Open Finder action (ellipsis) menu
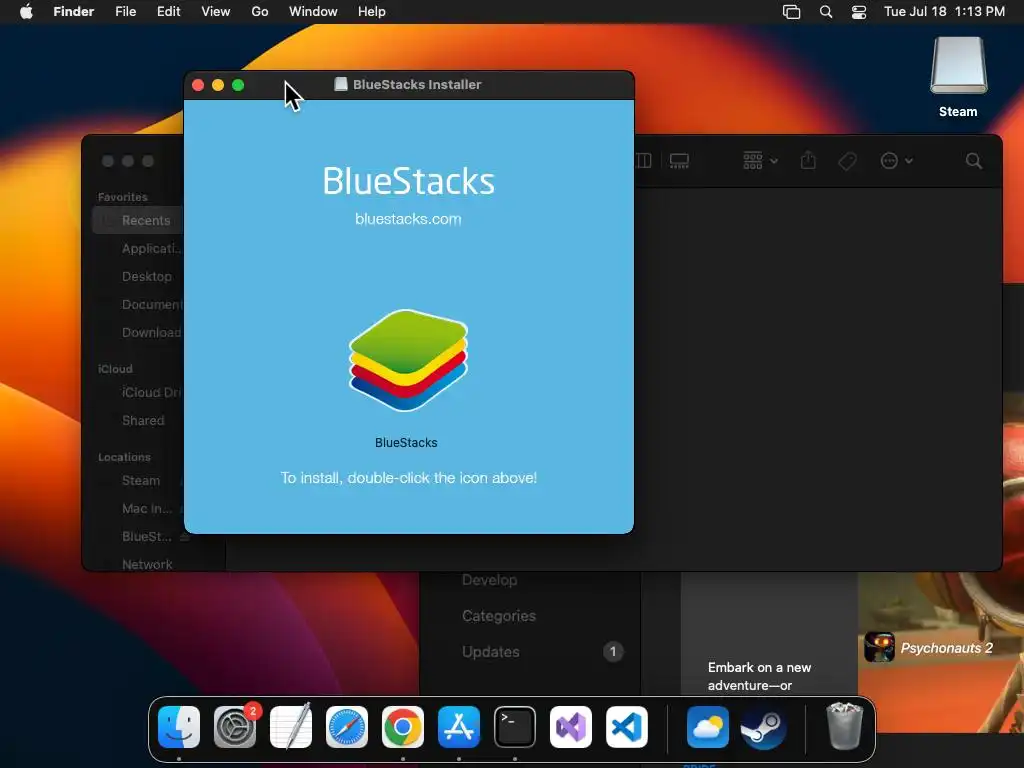This screenshot has height=768, width=1024. click(896, 161)
